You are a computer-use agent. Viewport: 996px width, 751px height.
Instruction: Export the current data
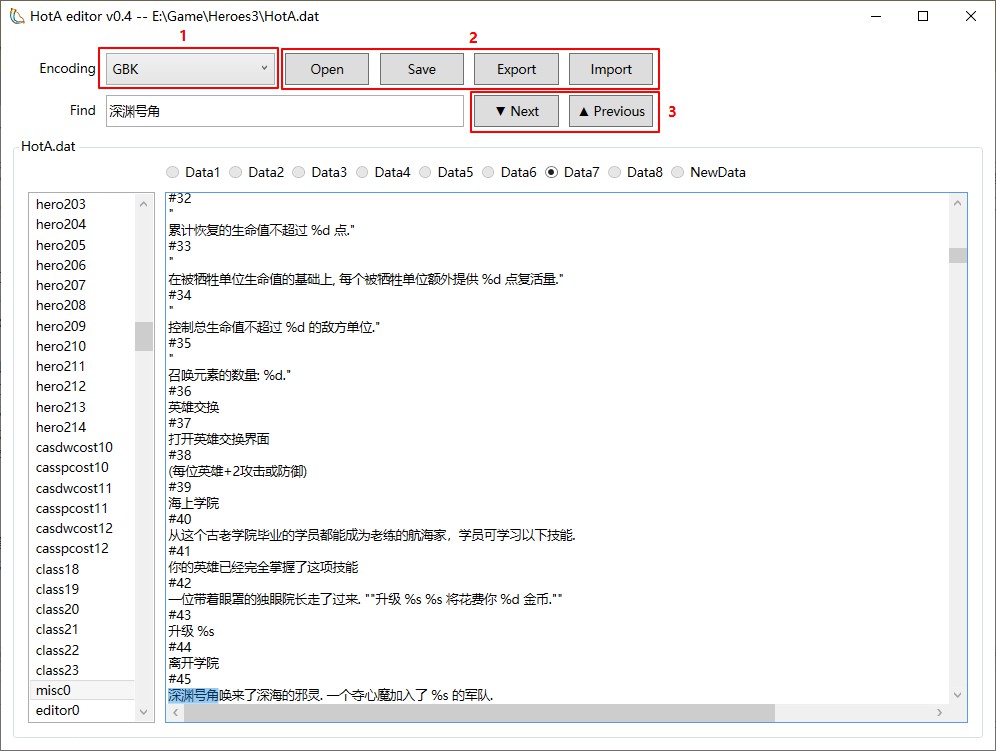click(x=516, y=68)
